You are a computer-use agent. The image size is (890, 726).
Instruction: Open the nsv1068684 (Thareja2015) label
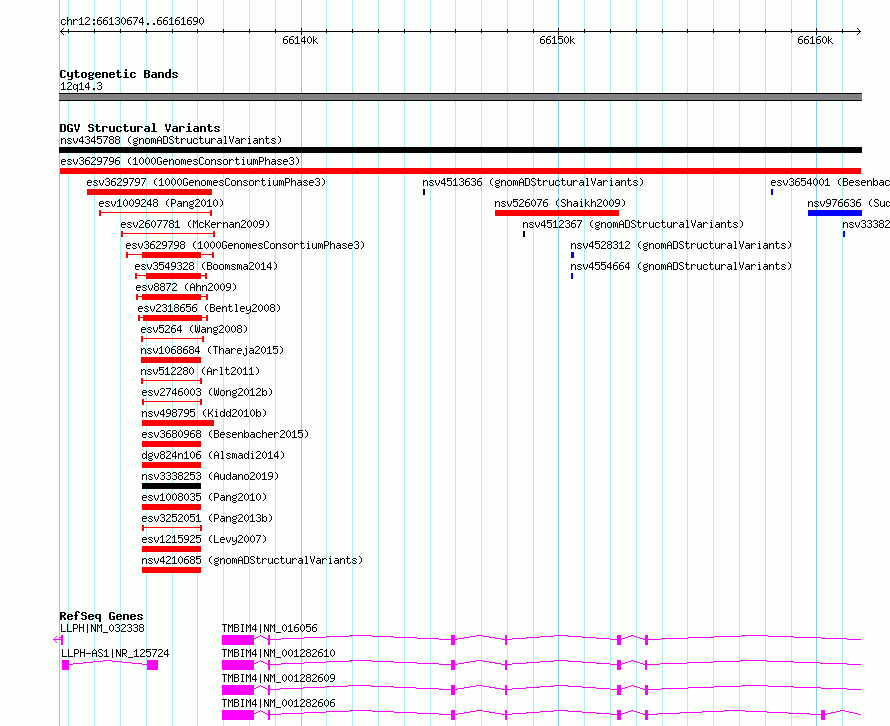(212, 350)
